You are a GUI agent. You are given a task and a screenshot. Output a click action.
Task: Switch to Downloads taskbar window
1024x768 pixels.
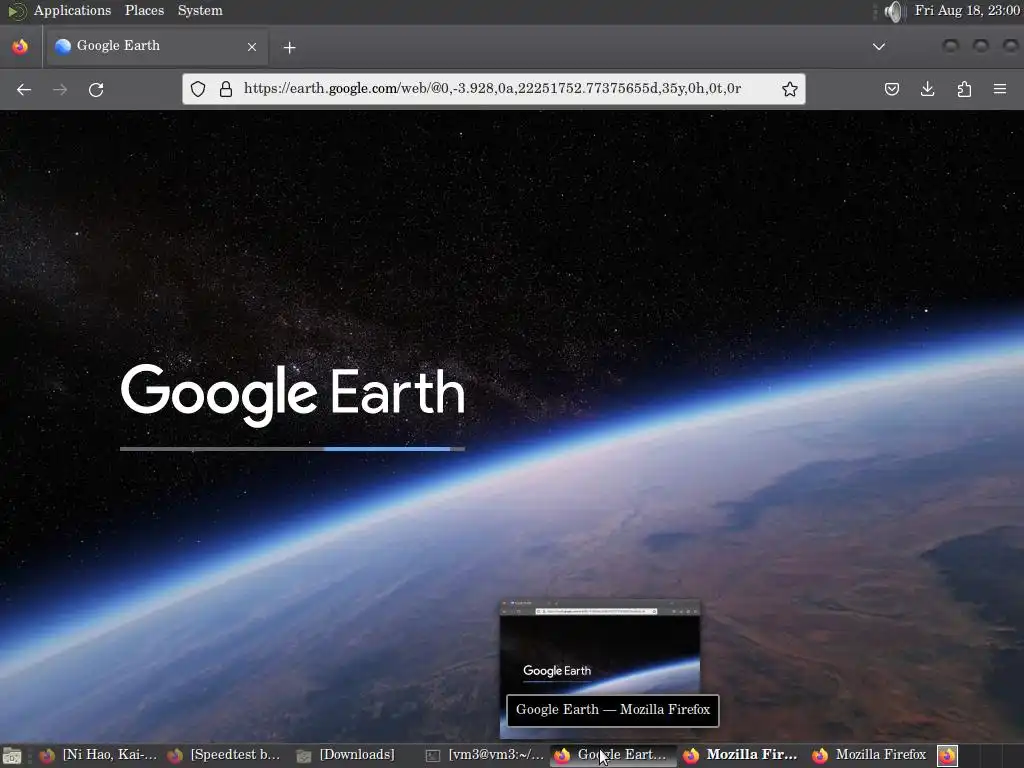click(x=346, y=755)
